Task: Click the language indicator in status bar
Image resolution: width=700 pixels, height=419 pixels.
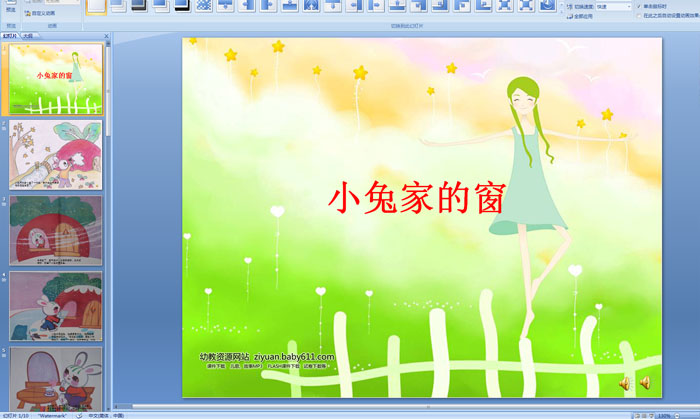Action: 106,415
